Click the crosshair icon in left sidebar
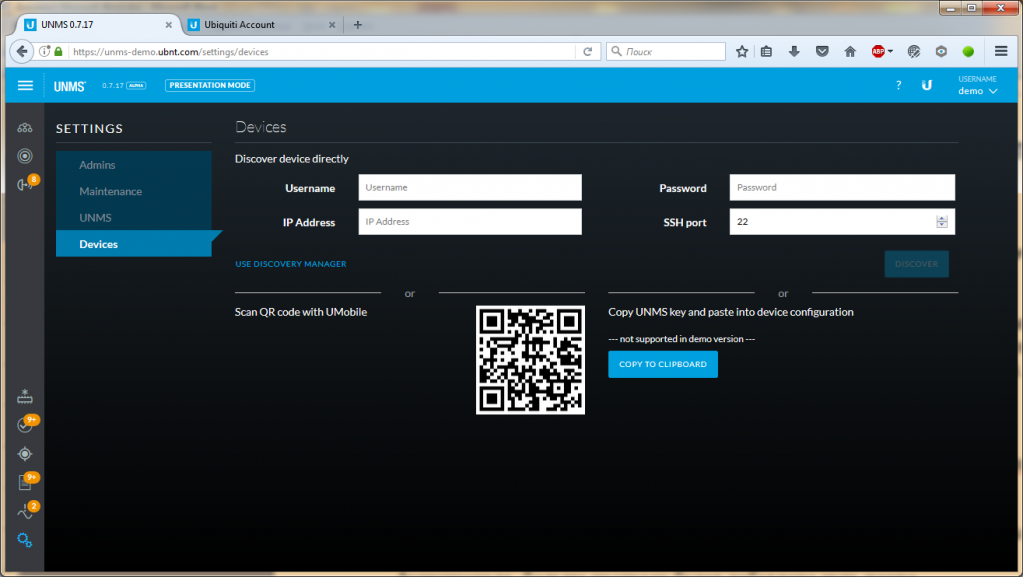This screenshot has width=1023, height=577. [25, 454]
